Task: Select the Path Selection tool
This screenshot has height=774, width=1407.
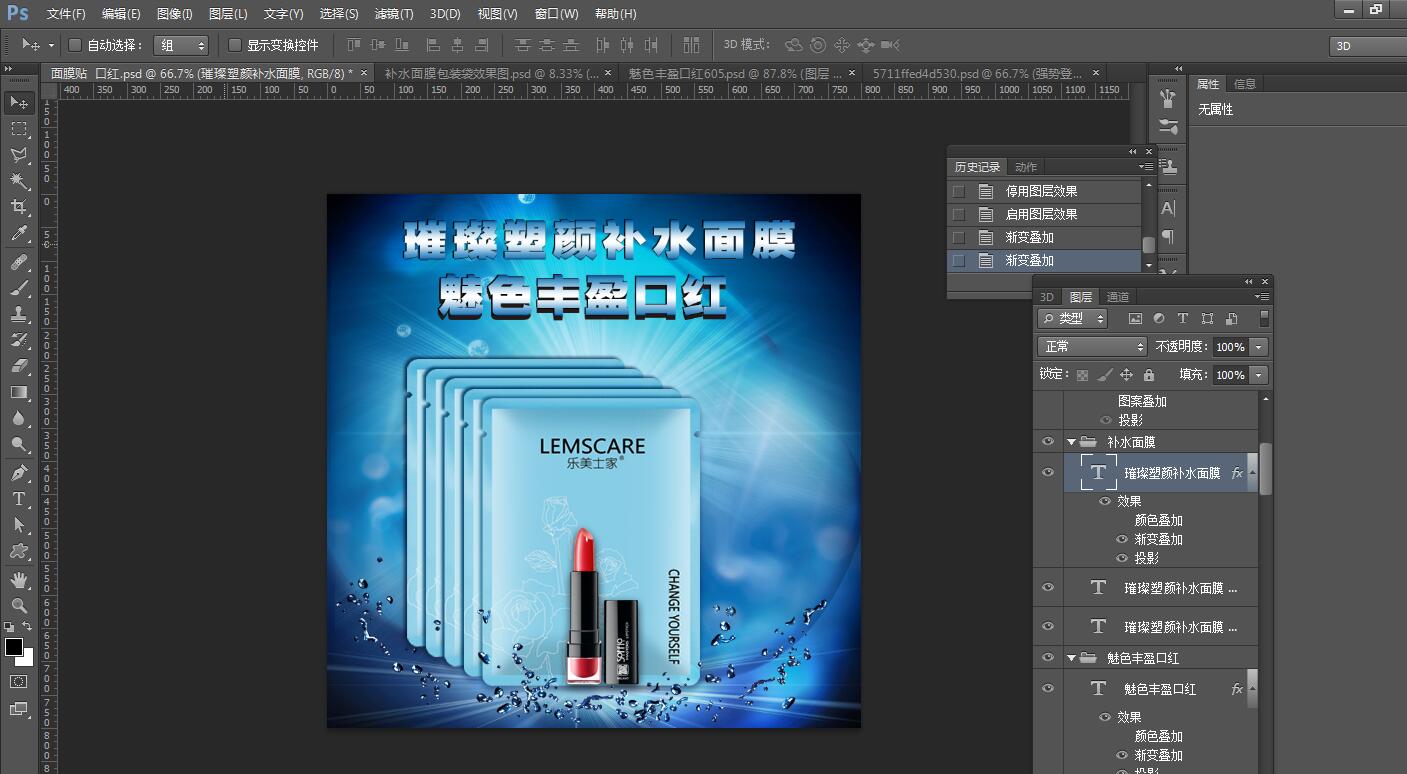Action: click(19, 525)
